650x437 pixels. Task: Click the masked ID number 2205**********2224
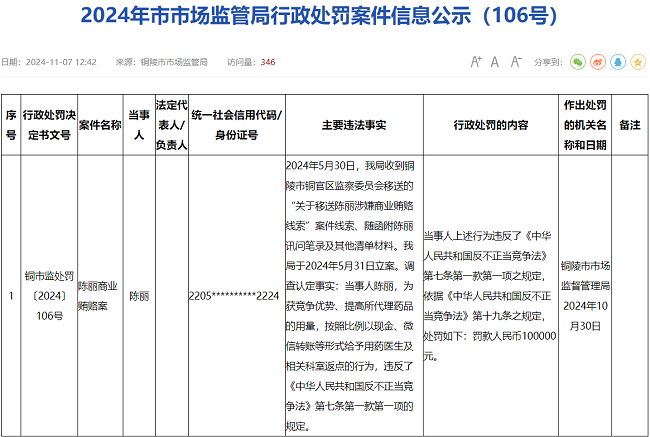coord(234,297)
